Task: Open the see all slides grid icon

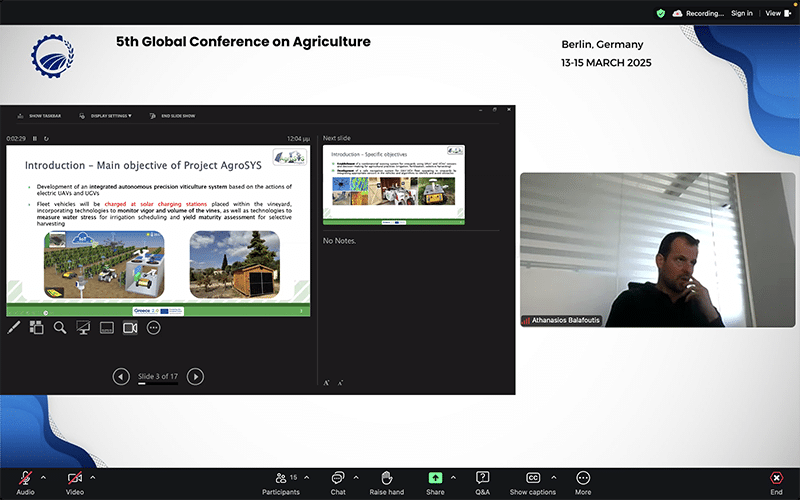Action: (x=36, y=328)
